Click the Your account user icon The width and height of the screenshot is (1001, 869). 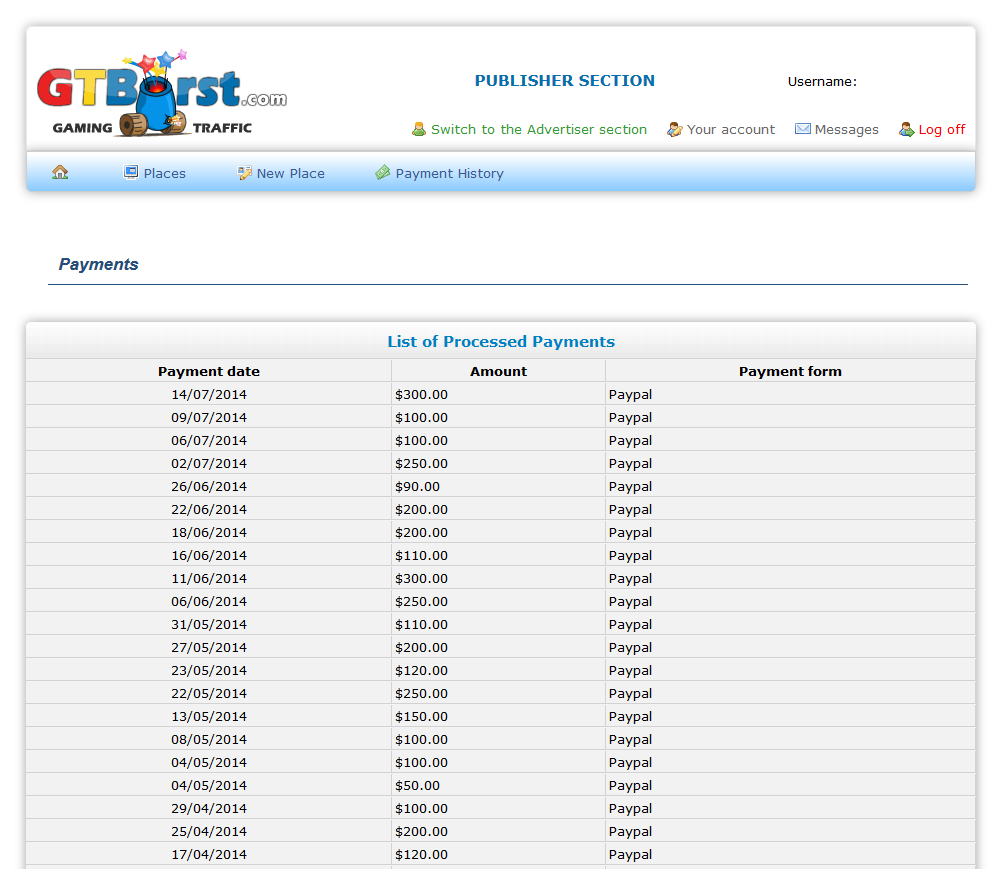click(675, 130)
